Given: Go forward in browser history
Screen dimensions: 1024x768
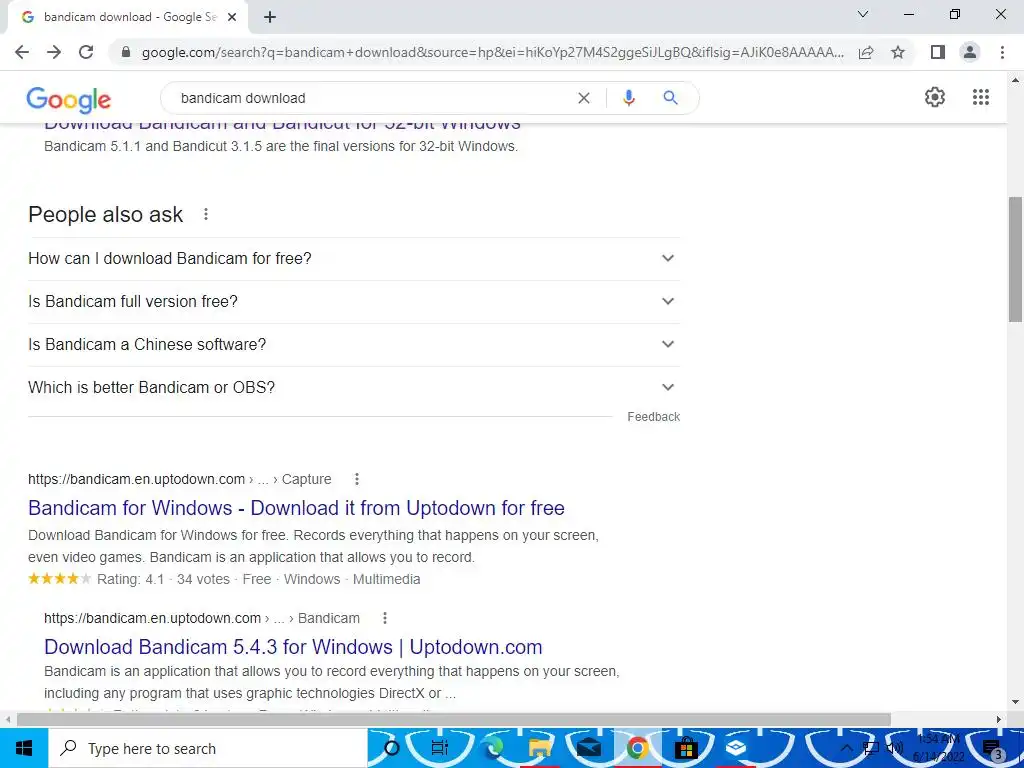Looking at the screenshot, I should pos(54,52).
